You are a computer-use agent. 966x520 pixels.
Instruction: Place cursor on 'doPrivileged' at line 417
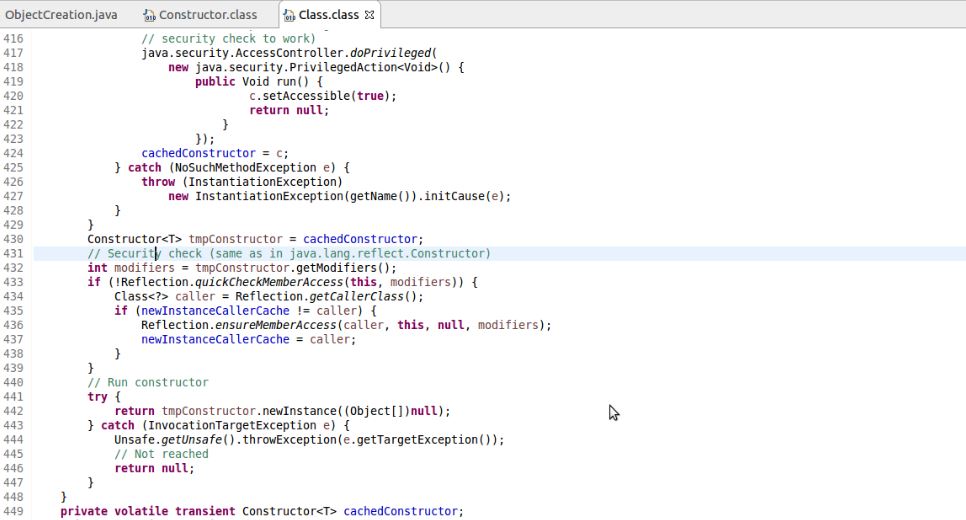pyautogui.click(x=391, y=53)
